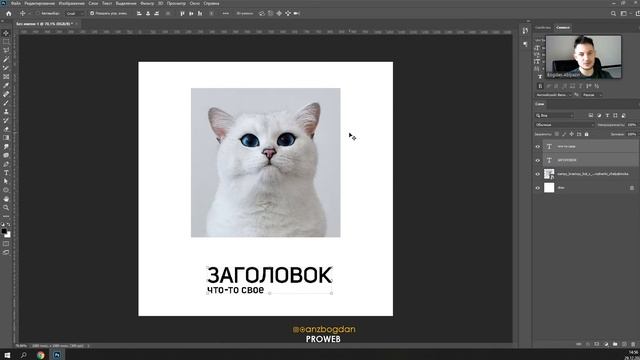The height and width of the screenshot is (360, 640).
Task: Click the search magnifier at top right
Action: [x=613, y=13]
